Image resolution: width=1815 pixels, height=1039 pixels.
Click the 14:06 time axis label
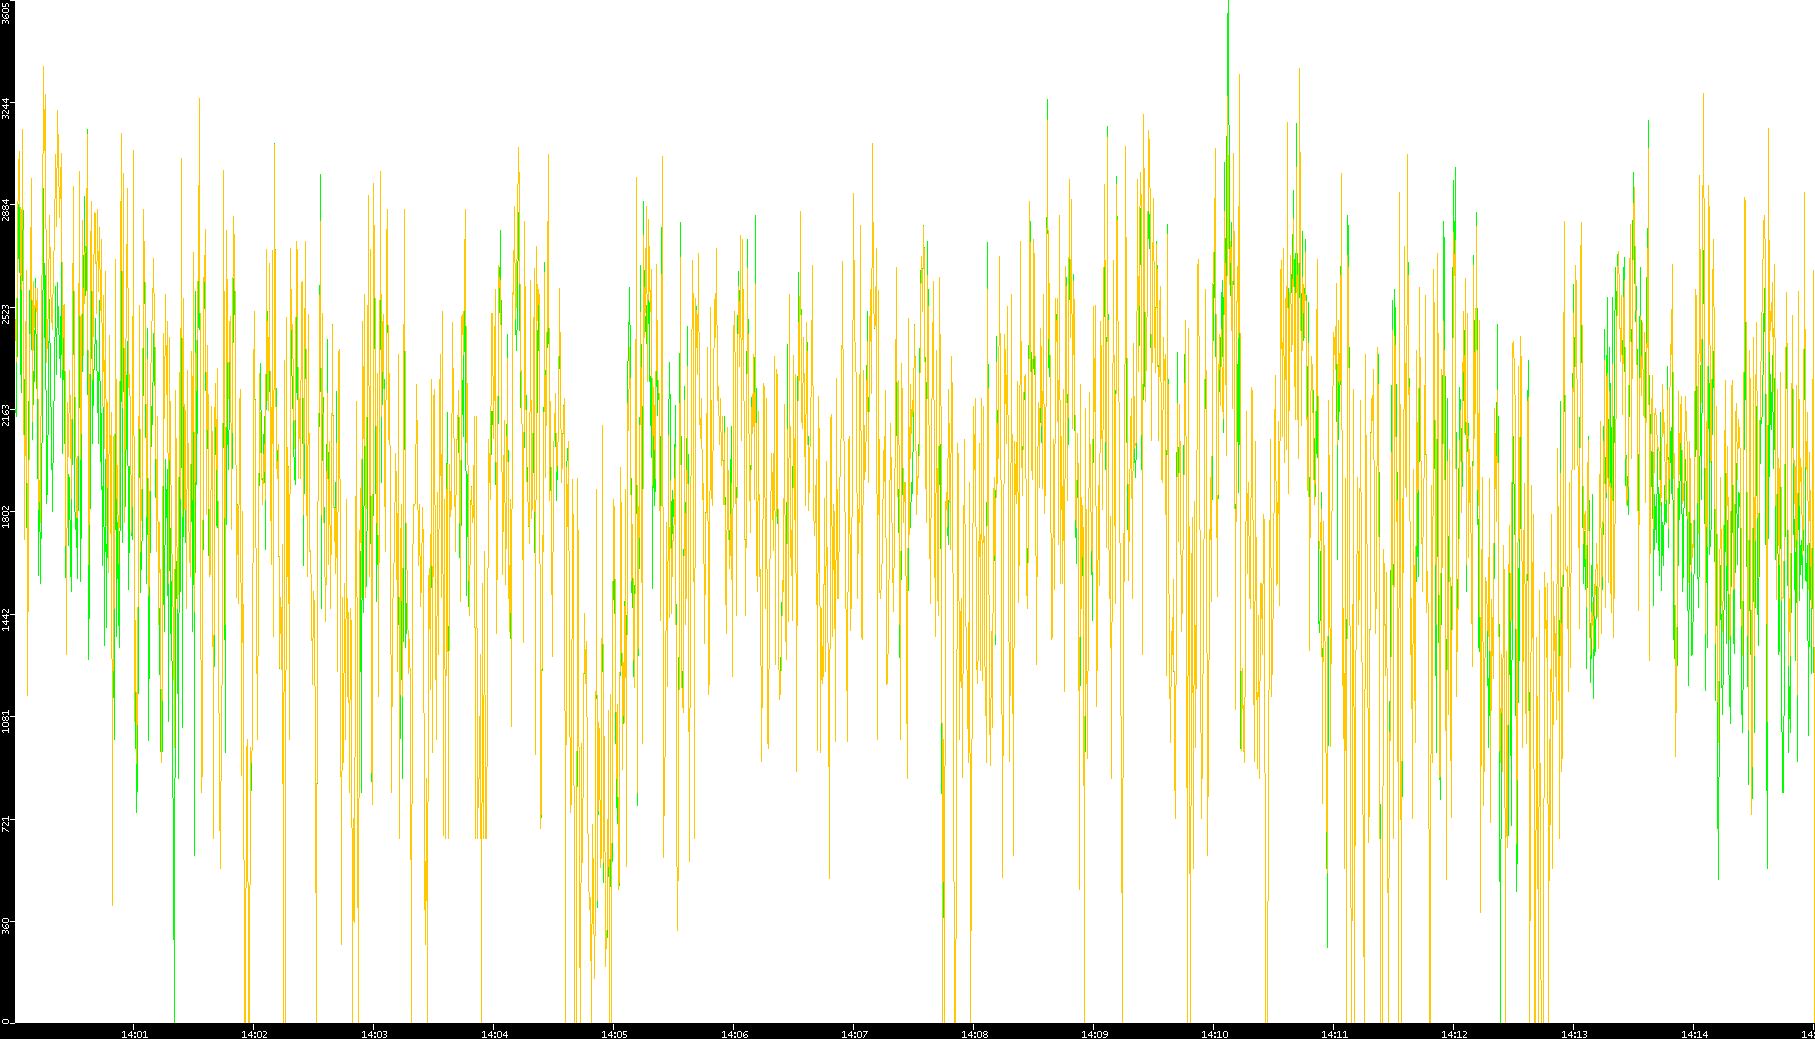point(734,1034)
